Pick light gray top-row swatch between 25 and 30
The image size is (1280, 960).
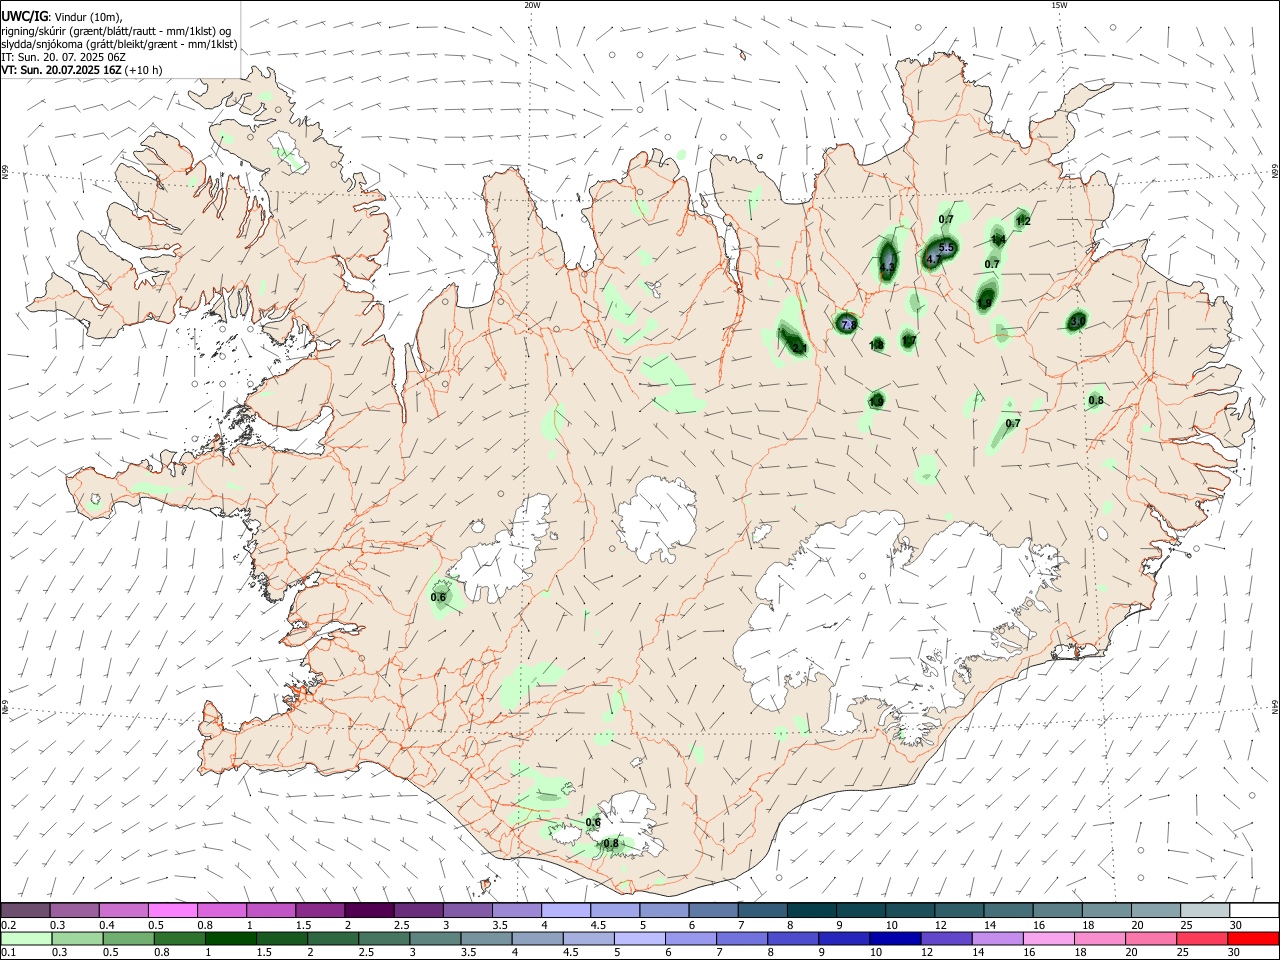point(1206,910)
